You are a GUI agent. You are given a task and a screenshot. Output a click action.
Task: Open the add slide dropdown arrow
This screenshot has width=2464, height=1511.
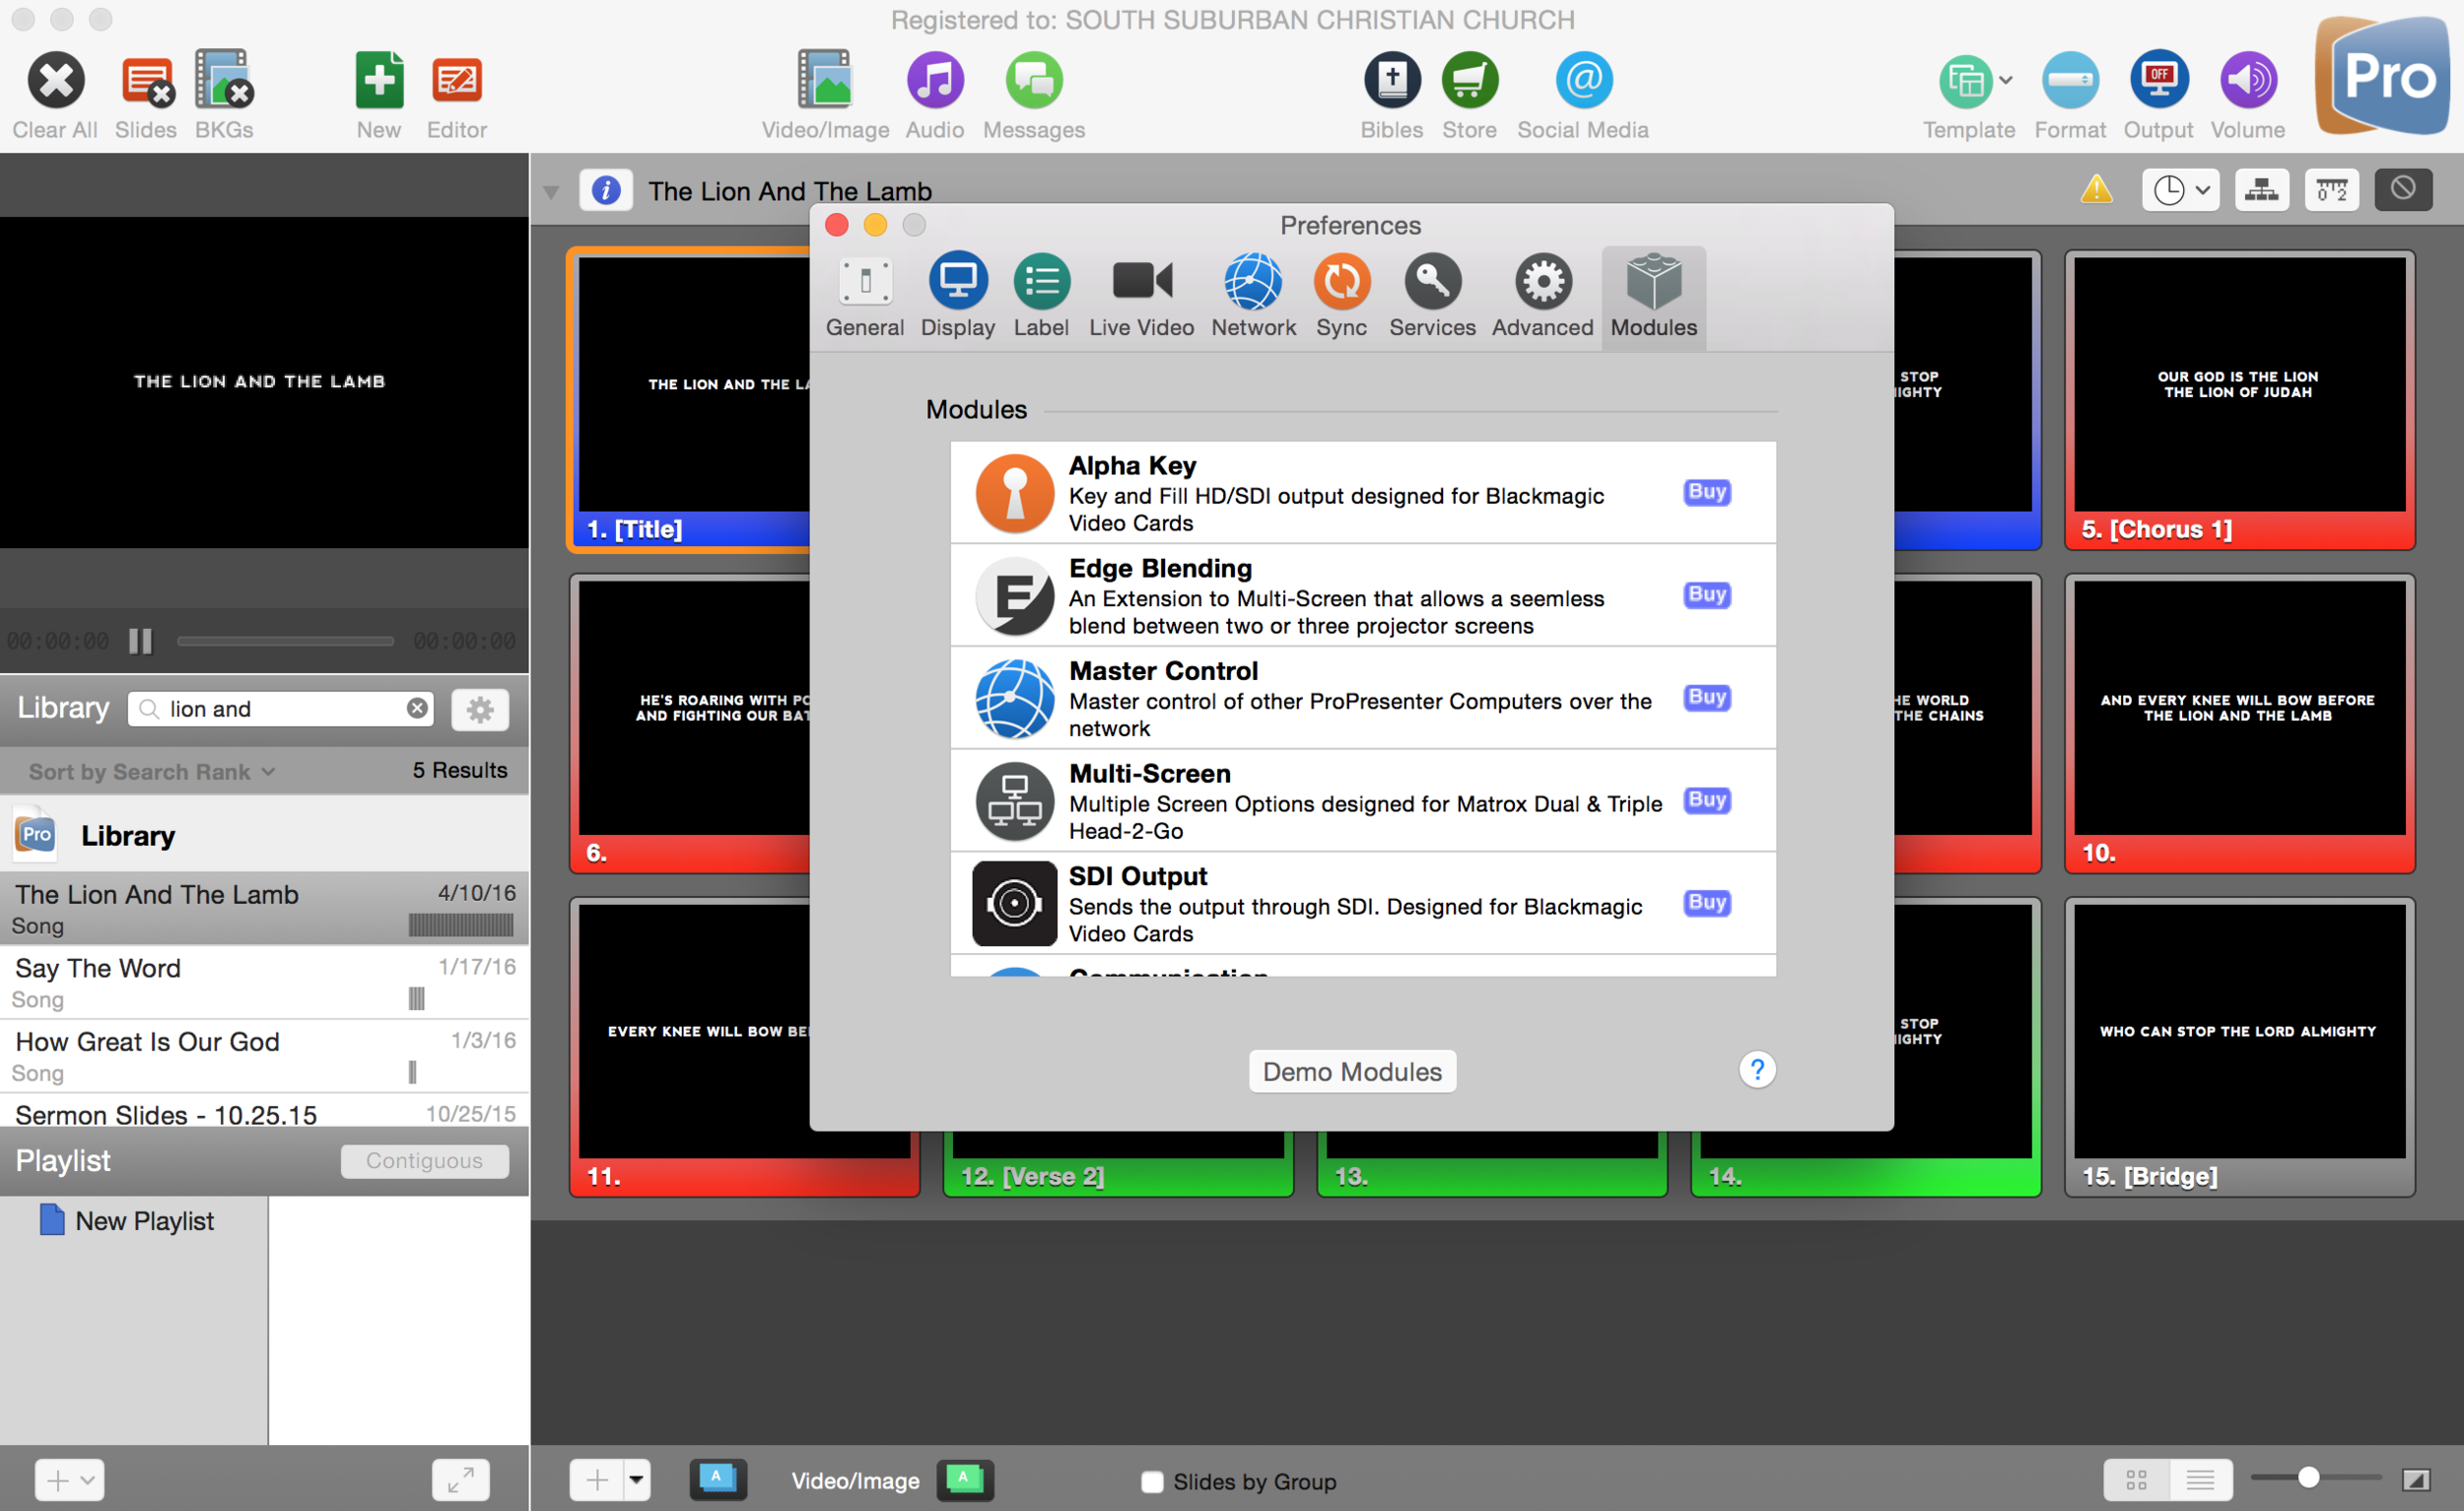coord(637,1479)
